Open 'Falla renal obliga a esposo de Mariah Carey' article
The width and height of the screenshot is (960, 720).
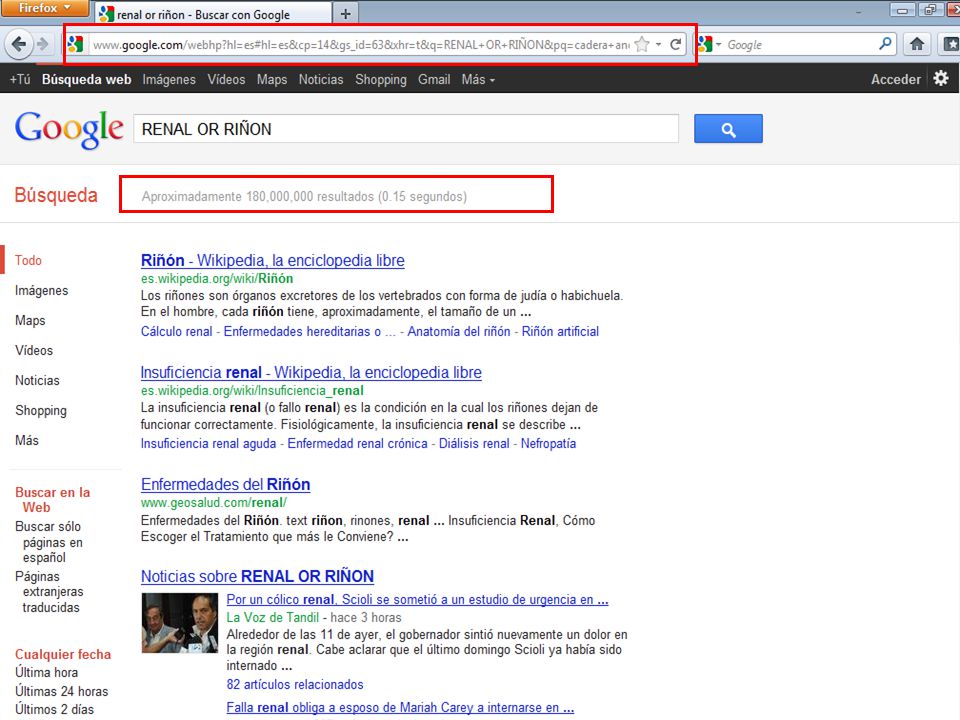tap(400, 707)
